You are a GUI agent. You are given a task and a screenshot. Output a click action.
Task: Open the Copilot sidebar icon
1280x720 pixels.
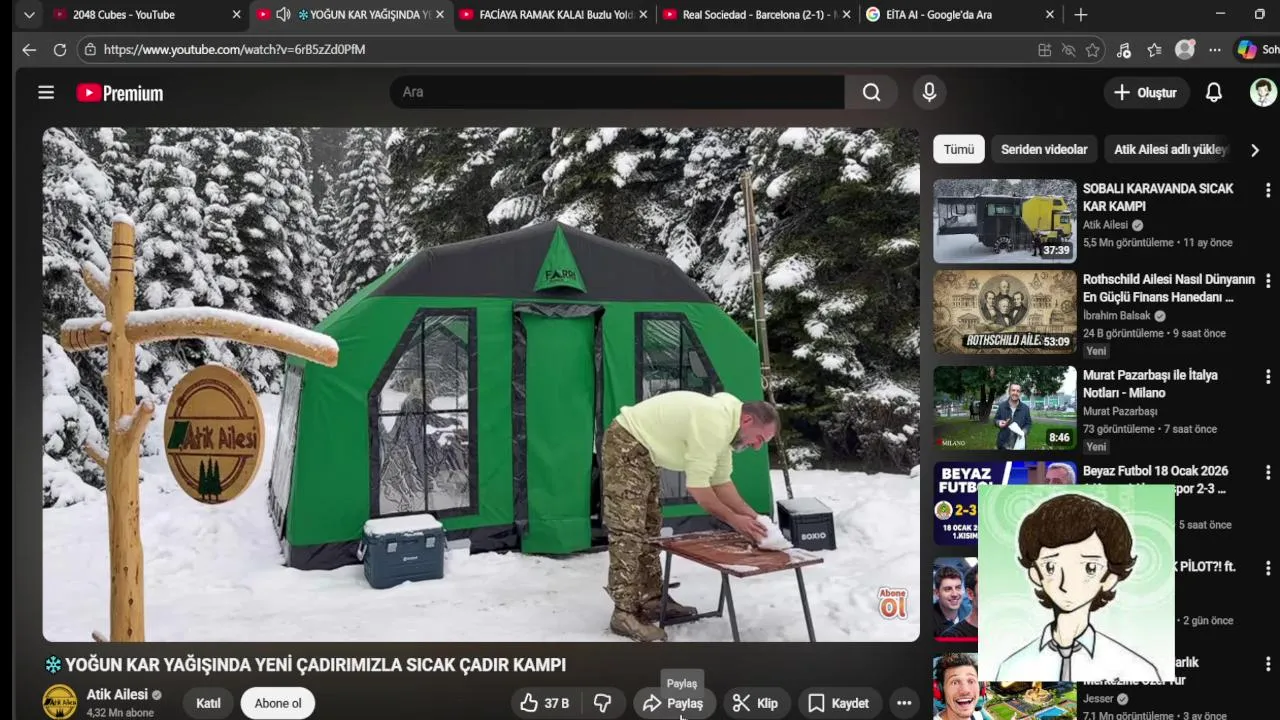[1247, 49]
